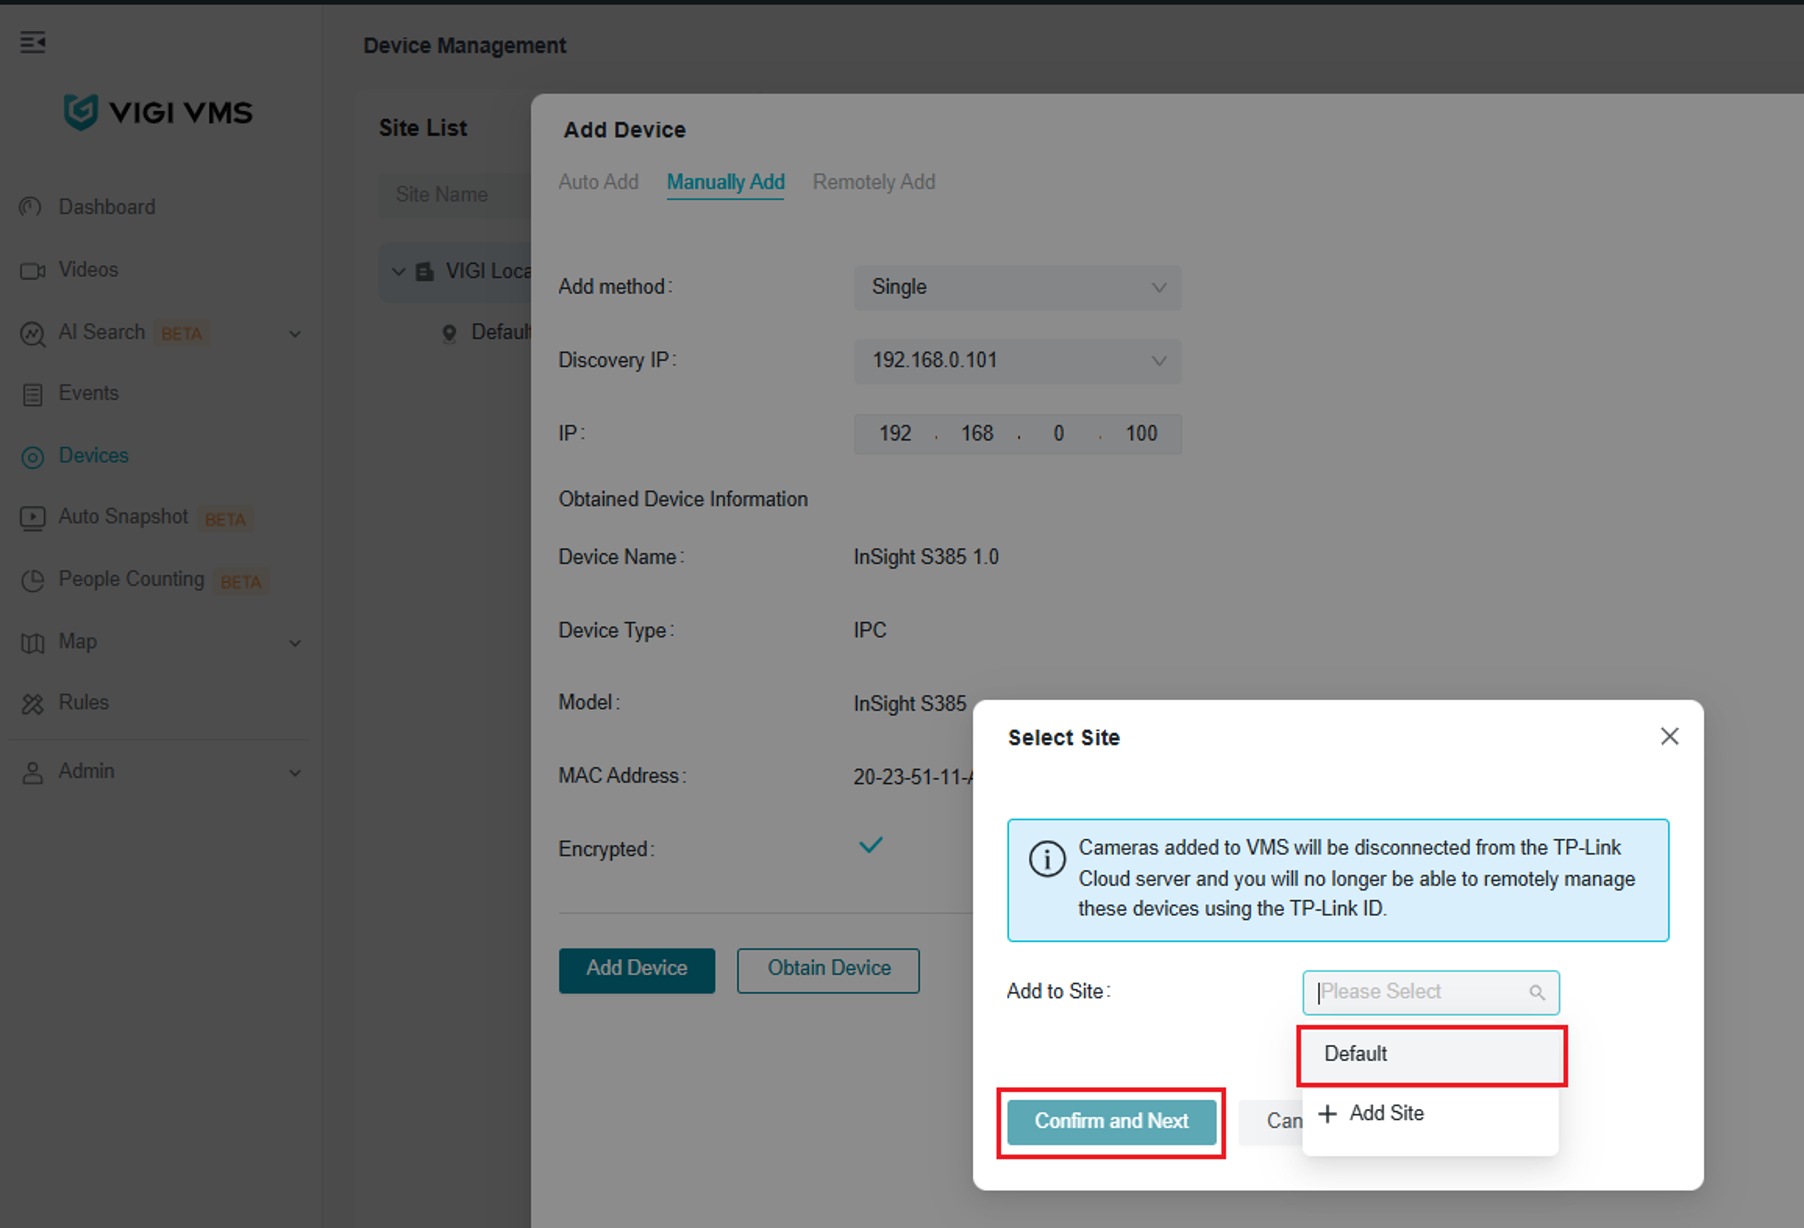The height and width of the screenshot is (1228, 1804).
Task: Open Rules in the sidebar
Action: pos(84,703)
